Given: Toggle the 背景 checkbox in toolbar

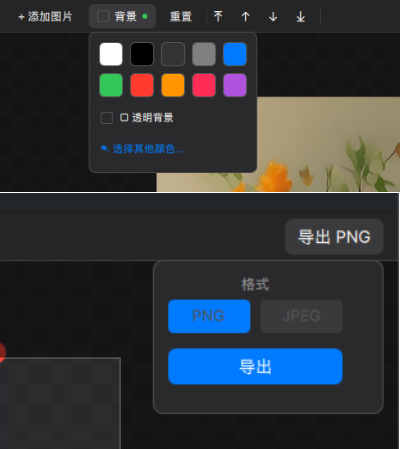Looking at the screenshot, I should point(103,16).
